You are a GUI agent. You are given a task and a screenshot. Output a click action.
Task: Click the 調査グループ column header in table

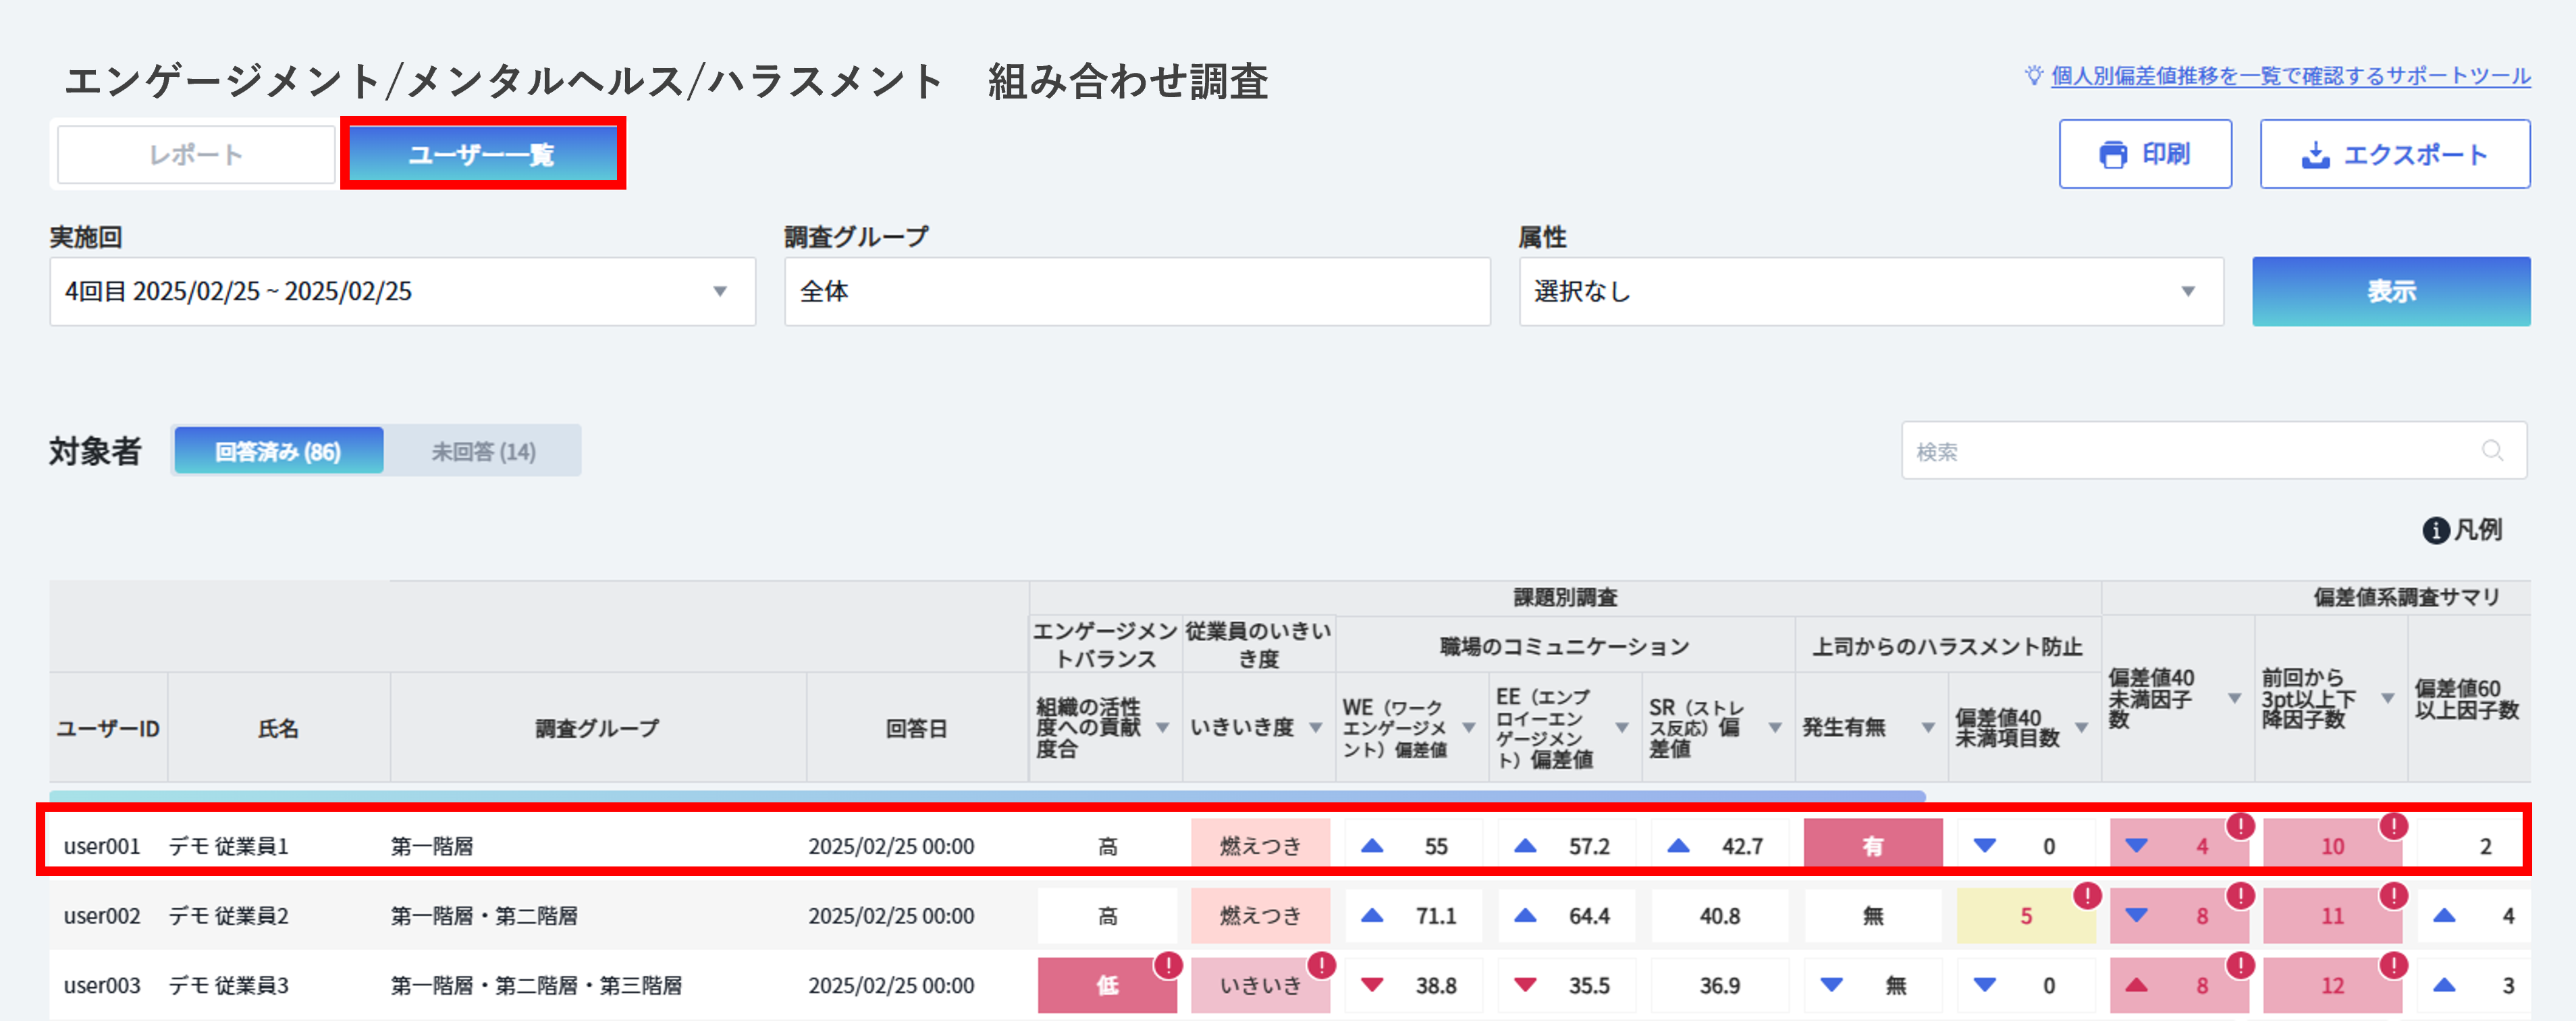(x=598, y=728)
